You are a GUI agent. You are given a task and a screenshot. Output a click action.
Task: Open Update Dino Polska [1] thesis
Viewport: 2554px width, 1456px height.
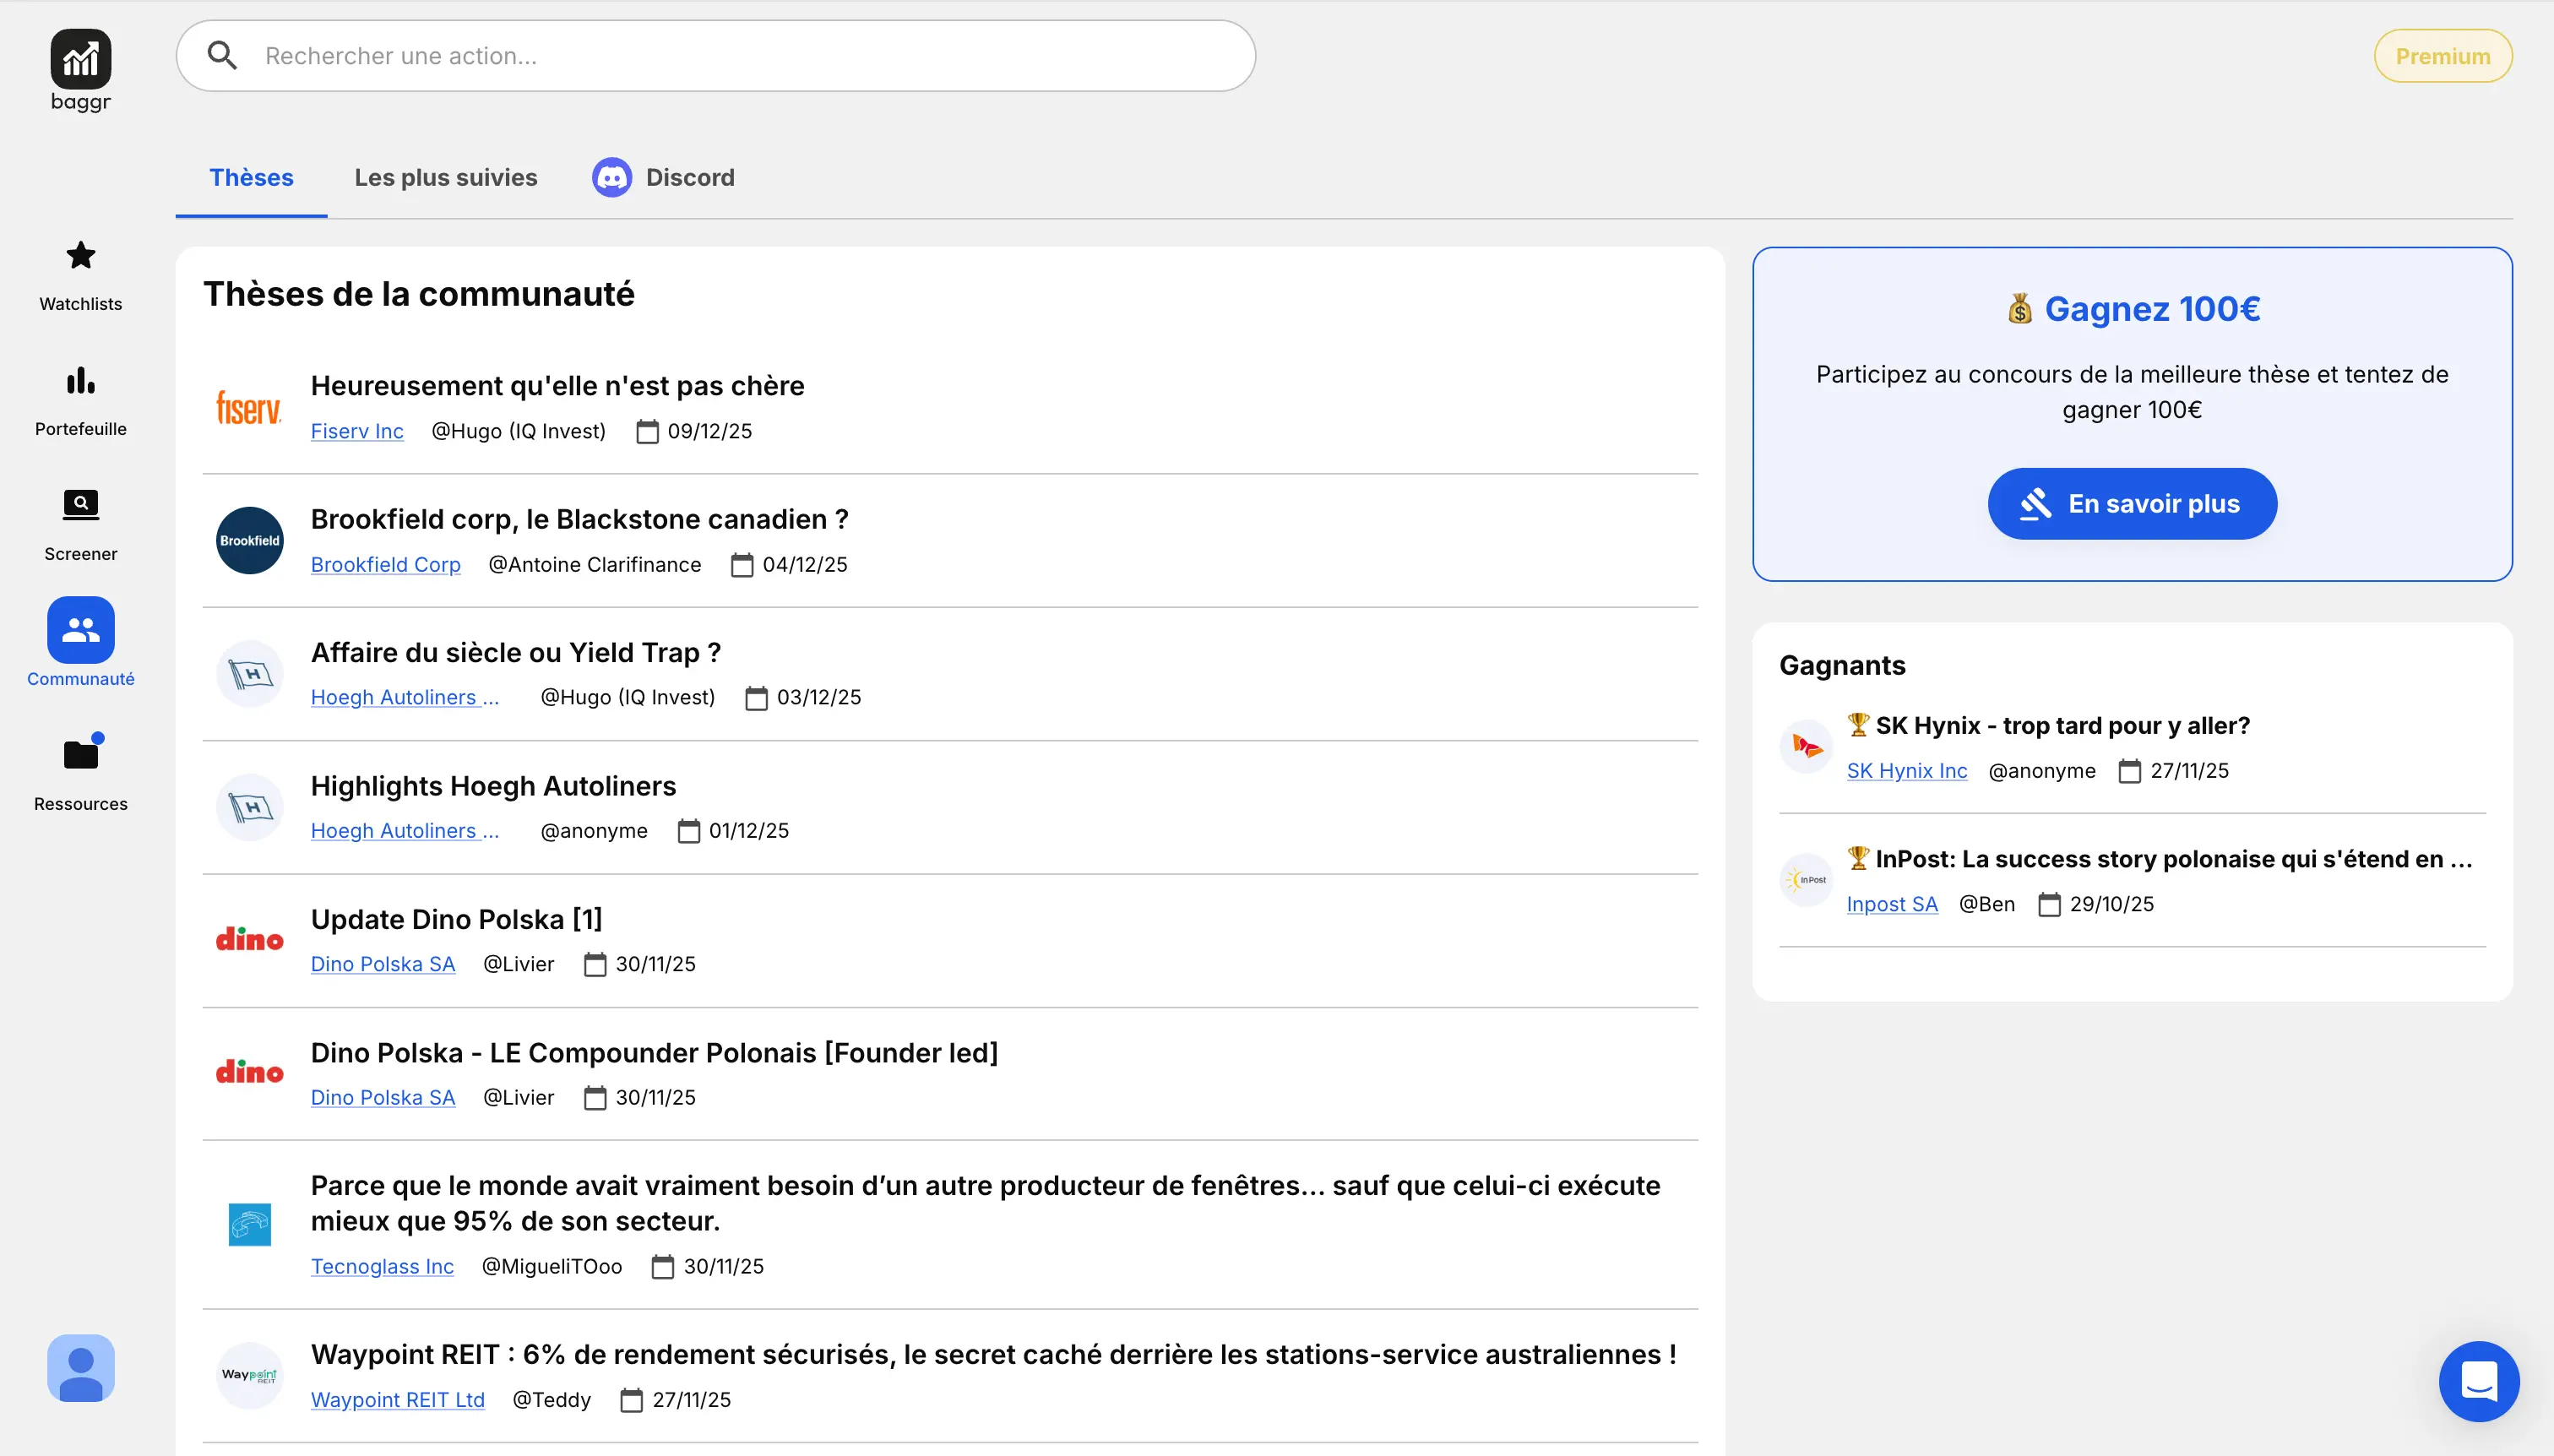click(x=456, y=919)
